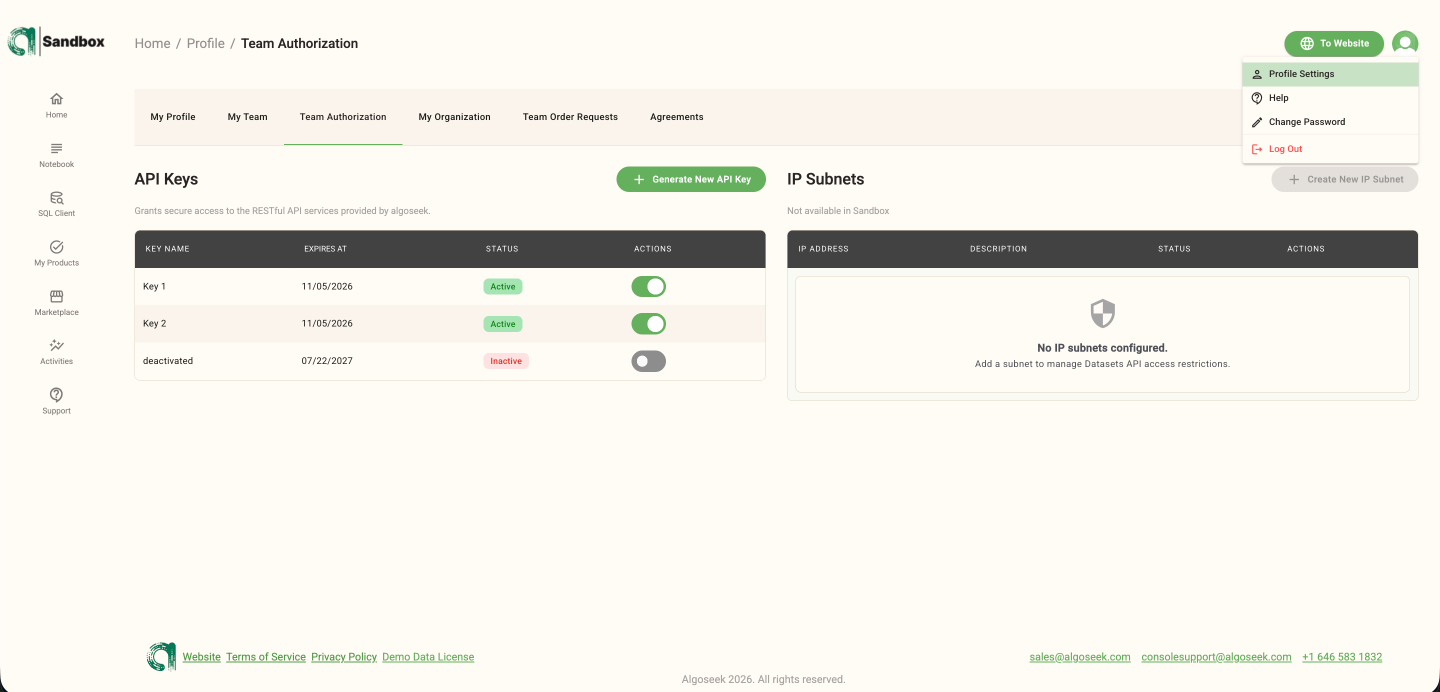
Task: Open the Team Order Requests tab
Action: (570, 117)
